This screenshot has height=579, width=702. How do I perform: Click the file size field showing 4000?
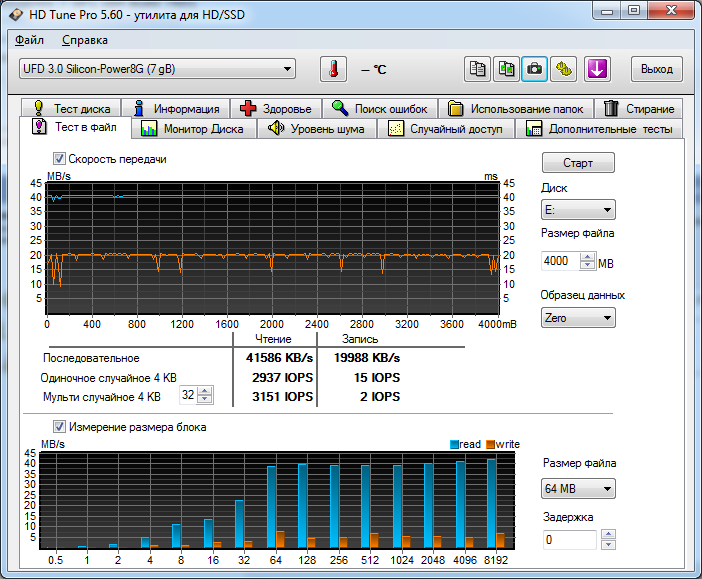point(561,261)
